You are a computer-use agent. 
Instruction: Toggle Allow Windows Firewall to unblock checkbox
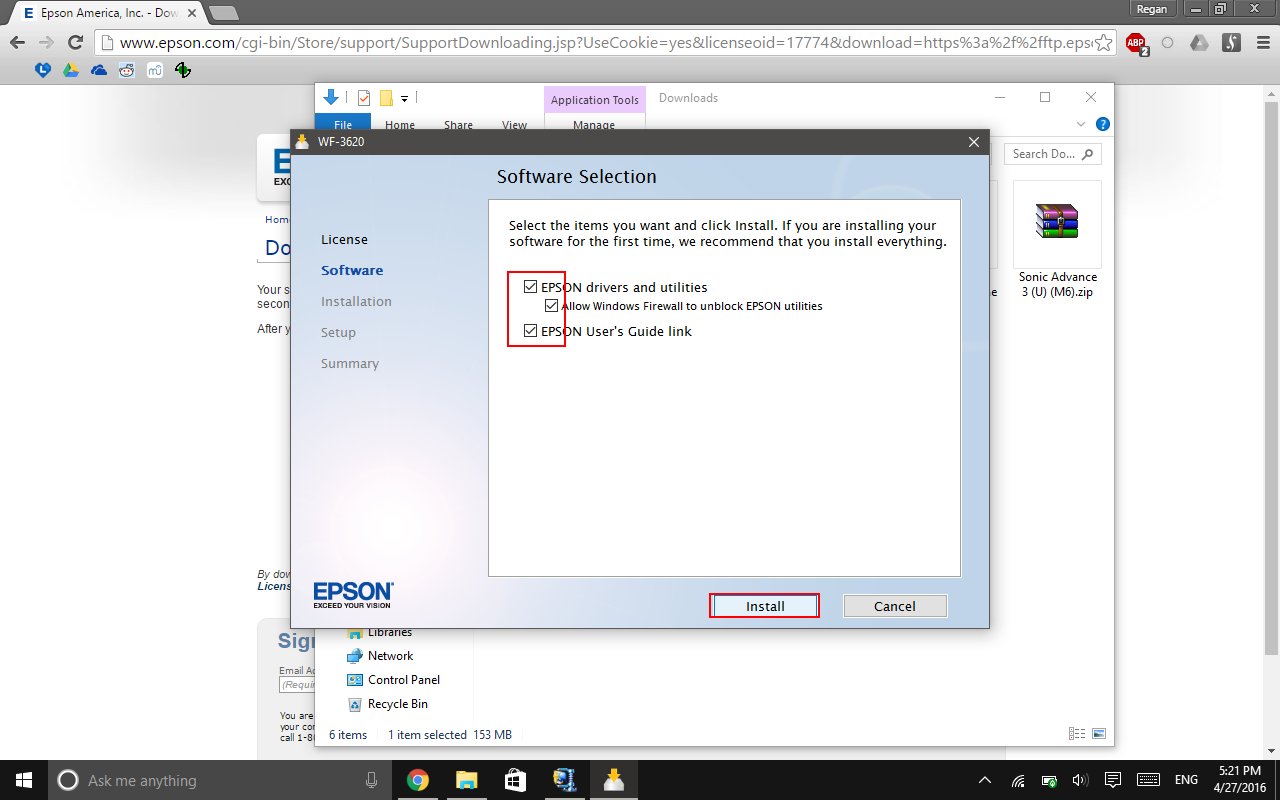coord(551,306)
